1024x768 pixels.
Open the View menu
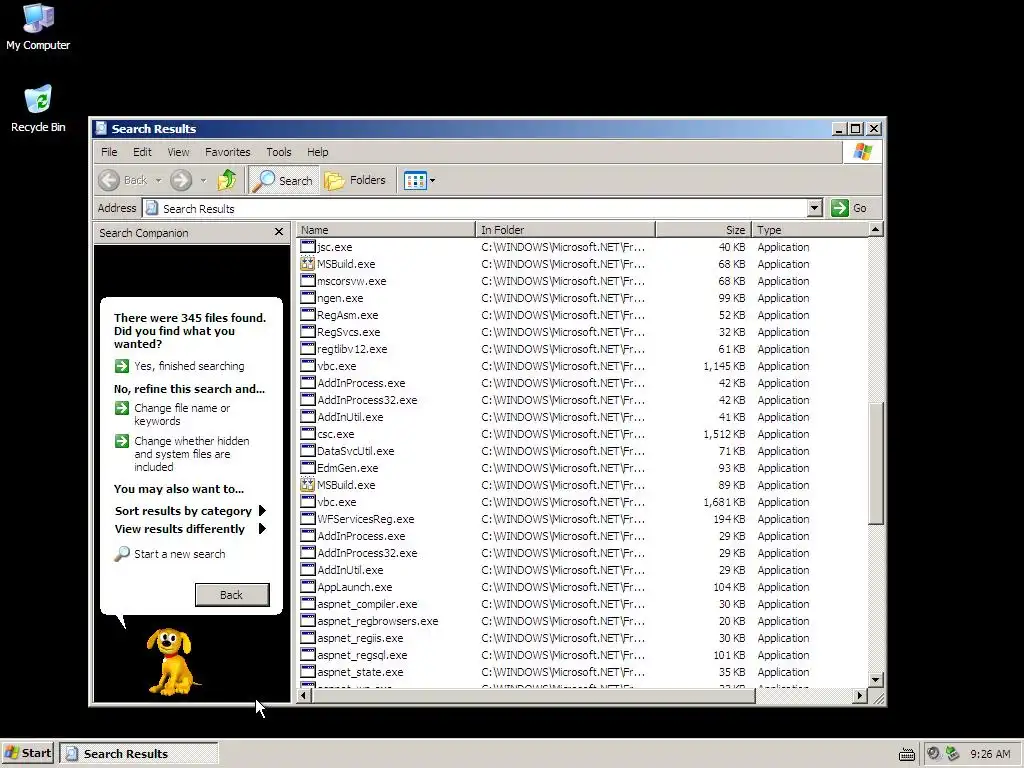[x=178, y=152]
